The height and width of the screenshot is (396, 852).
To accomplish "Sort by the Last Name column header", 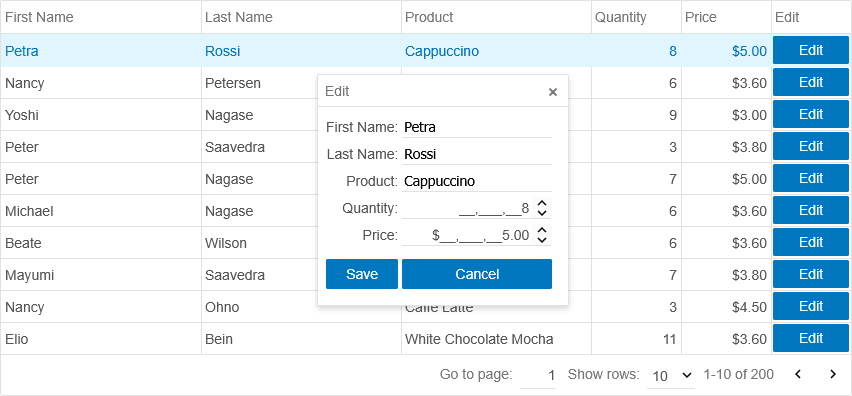I will click(302, 17).
